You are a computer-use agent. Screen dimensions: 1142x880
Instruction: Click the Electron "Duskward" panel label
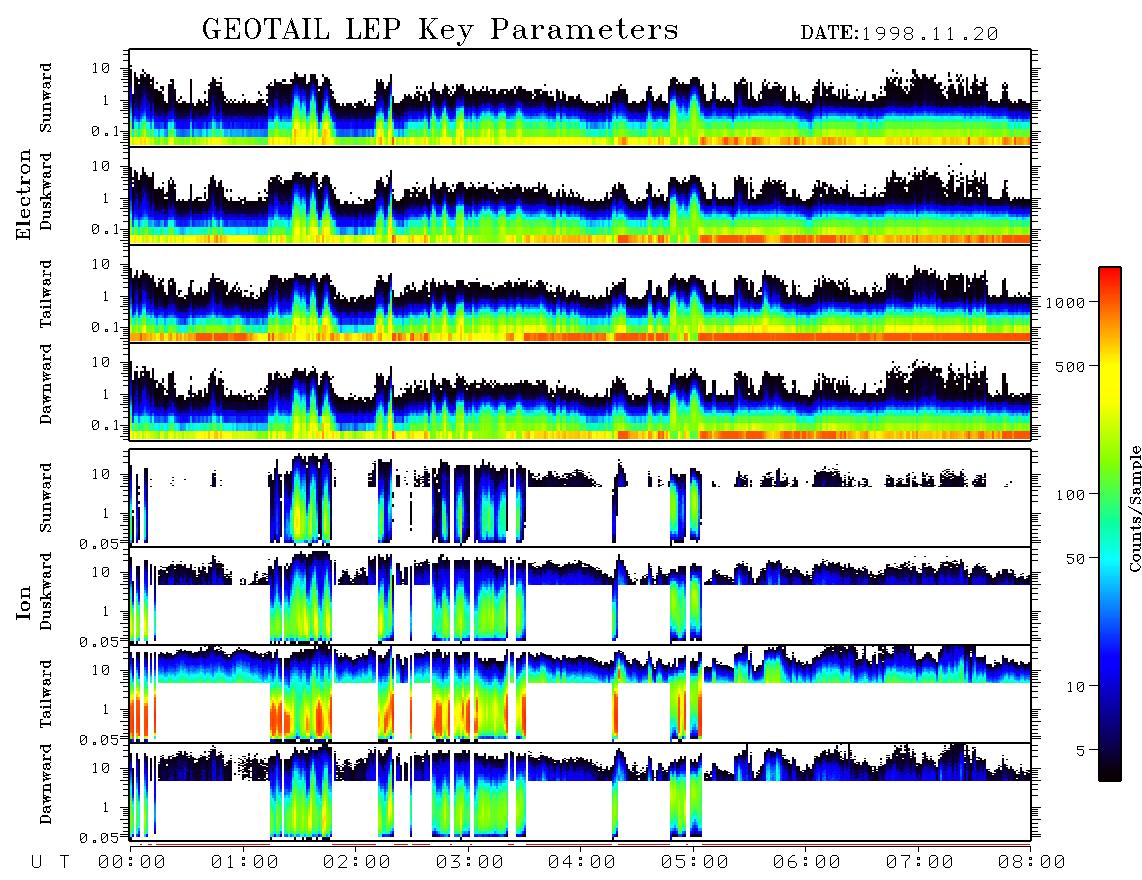(x=46, y=191)
